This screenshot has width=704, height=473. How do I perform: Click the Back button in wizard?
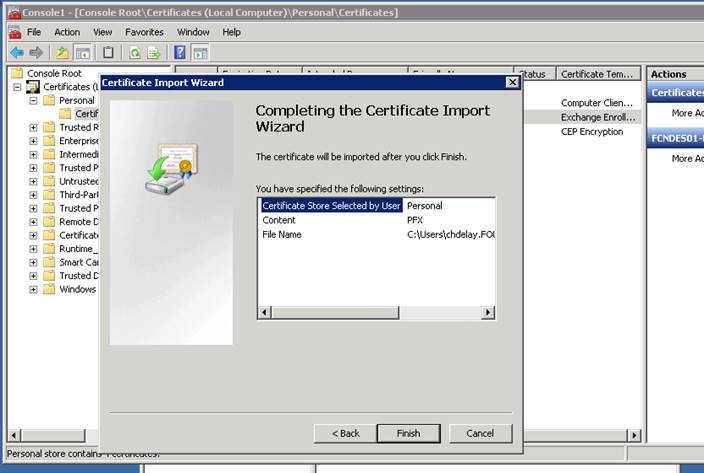[343, 433]
